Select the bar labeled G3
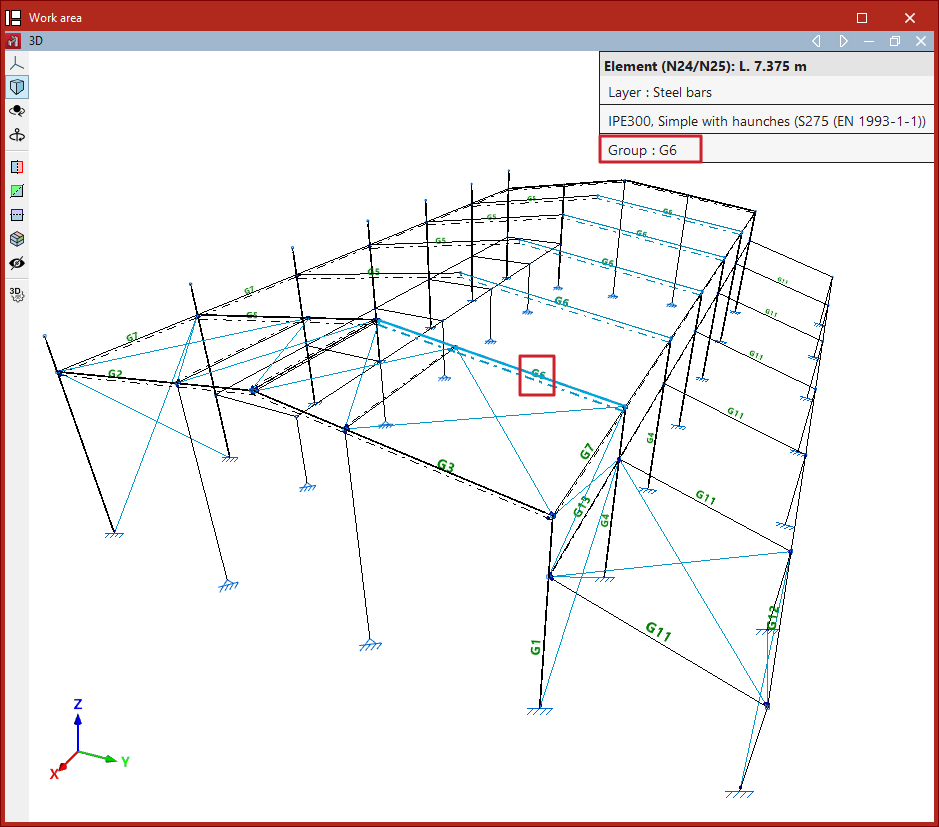This screenshot has width=939, height=827. (x=446, y=465)
